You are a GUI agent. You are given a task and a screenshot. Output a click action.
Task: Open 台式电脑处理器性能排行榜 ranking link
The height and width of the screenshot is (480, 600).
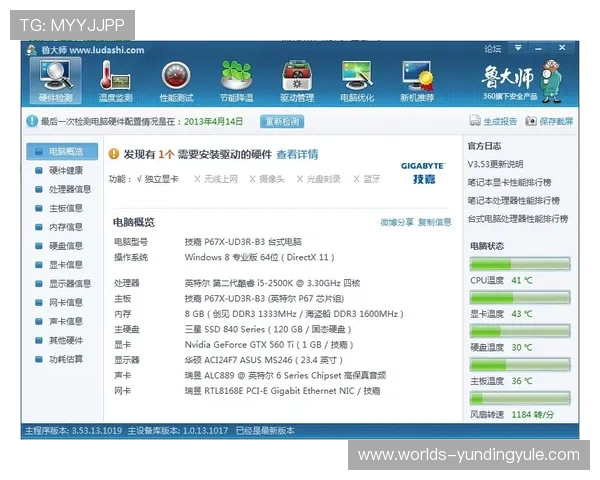[518, 219]
